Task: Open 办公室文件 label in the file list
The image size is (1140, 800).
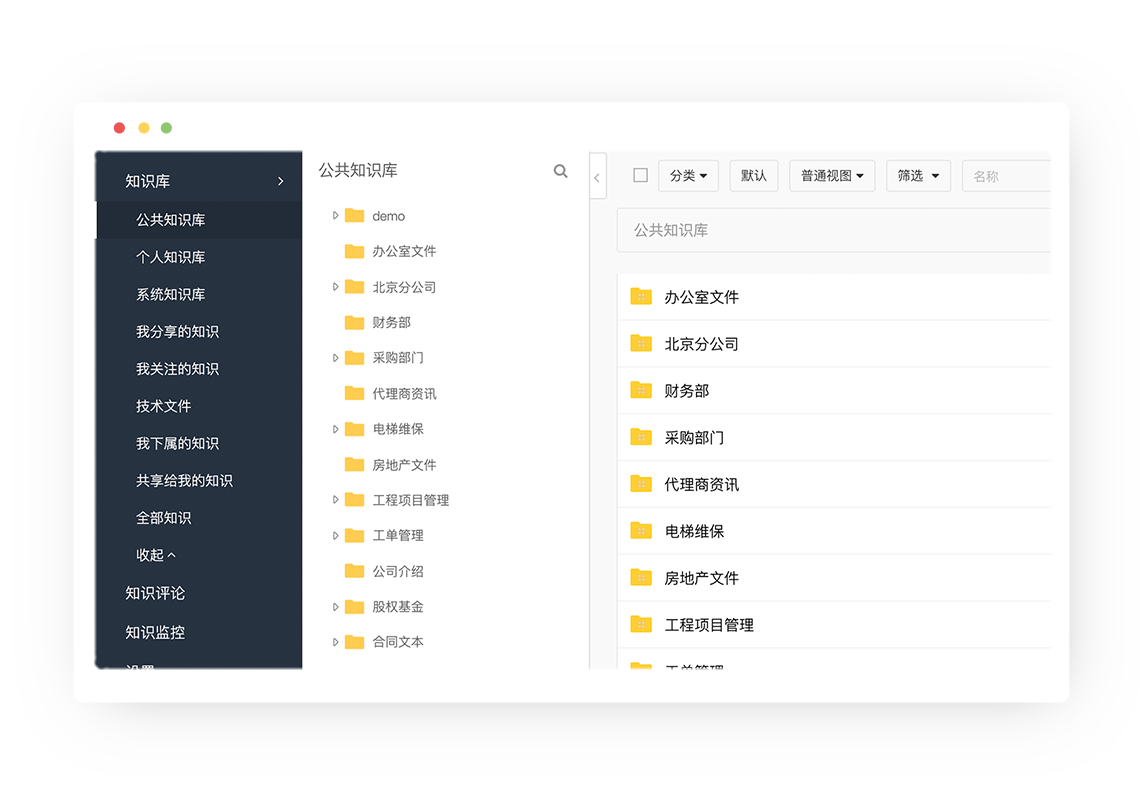Action: 702,297
